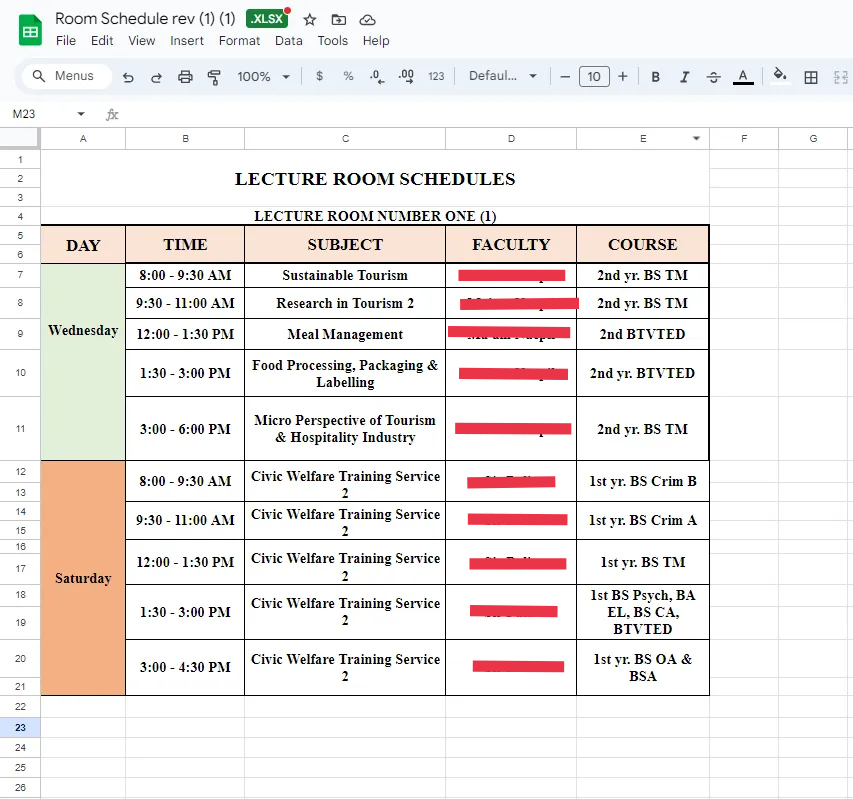Open the text color picker

click(743, 77)
